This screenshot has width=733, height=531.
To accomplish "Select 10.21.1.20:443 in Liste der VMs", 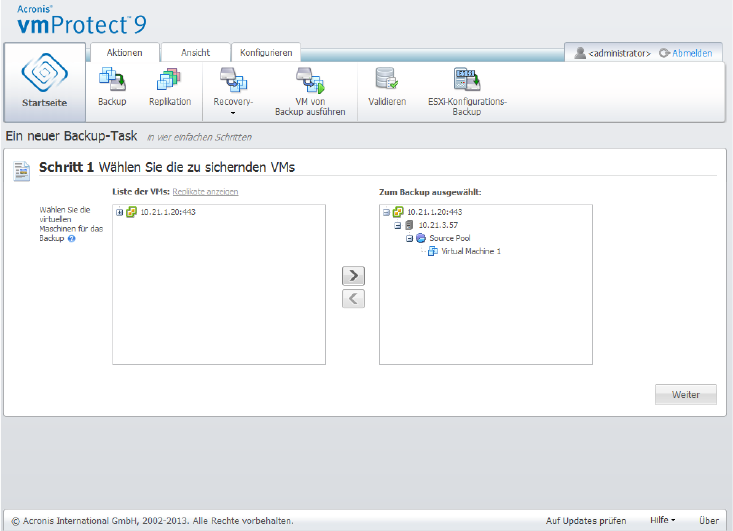I will tap(168, 212).
